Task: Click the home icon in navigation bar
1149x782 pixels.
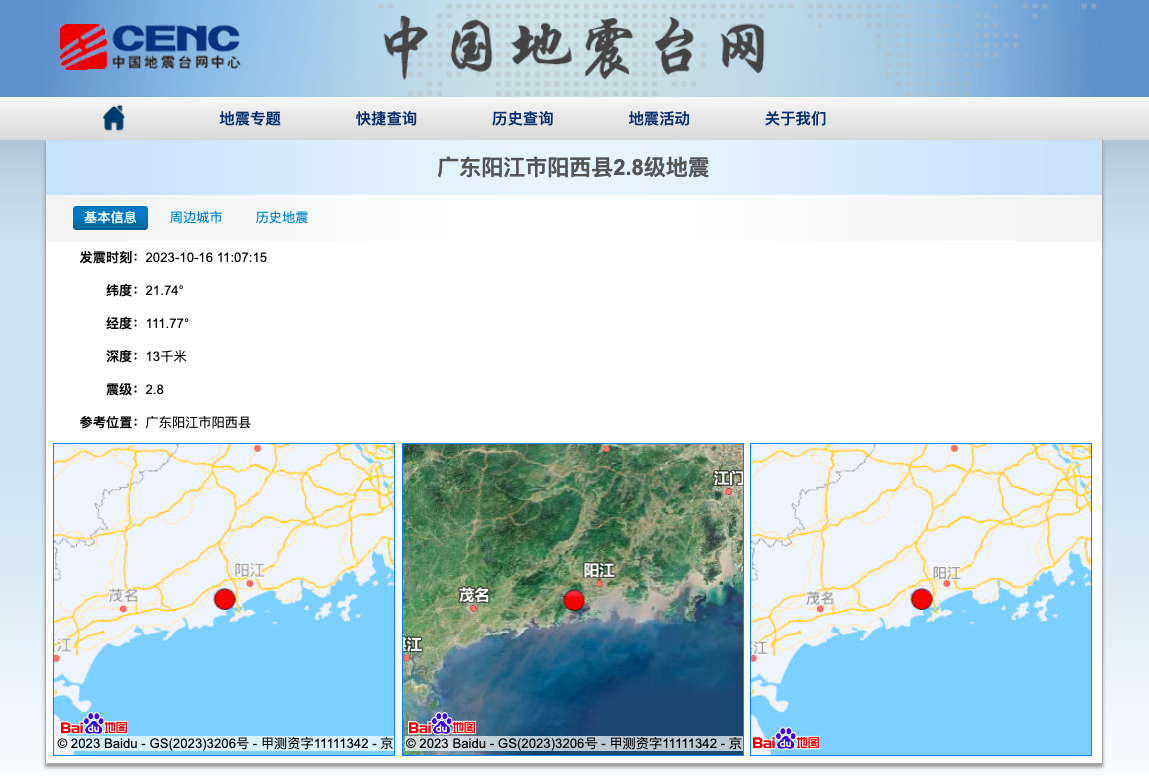Action: pos(114,118)
